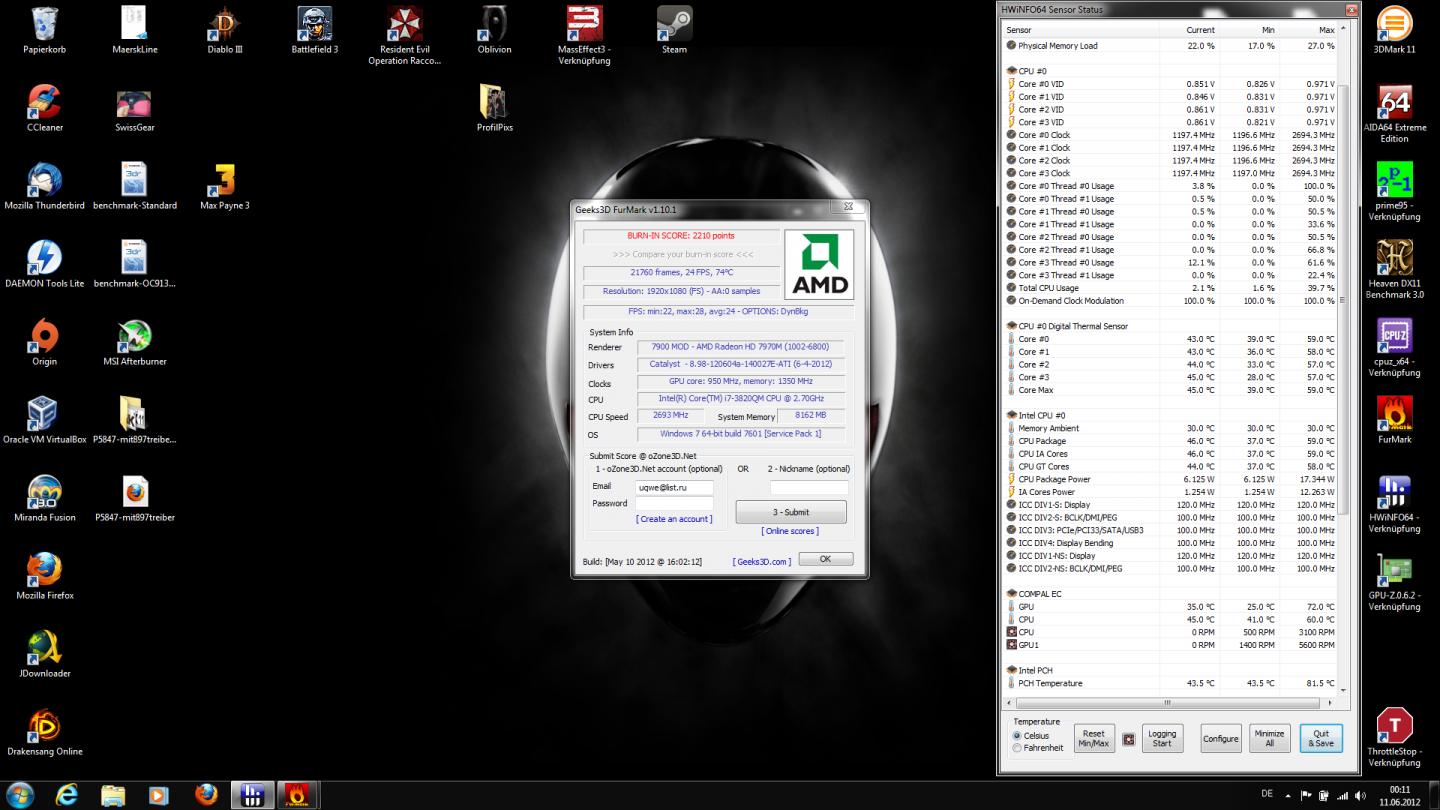Open the benchmark-Standard file icon
The image size is (1440, 810).
tap(134, 186)
